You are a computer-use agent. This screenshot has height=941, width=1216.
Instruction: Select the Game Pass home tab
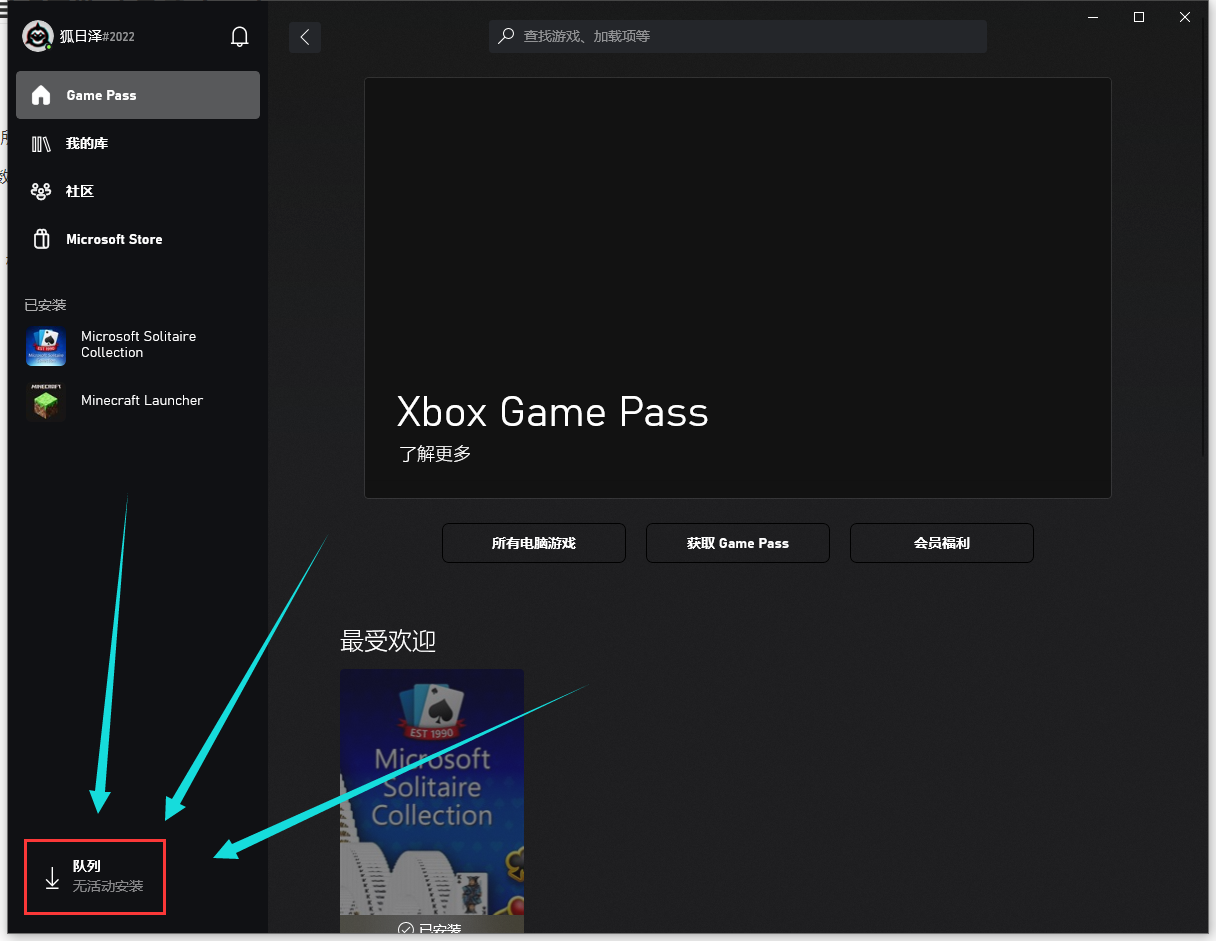pos(138,95)
